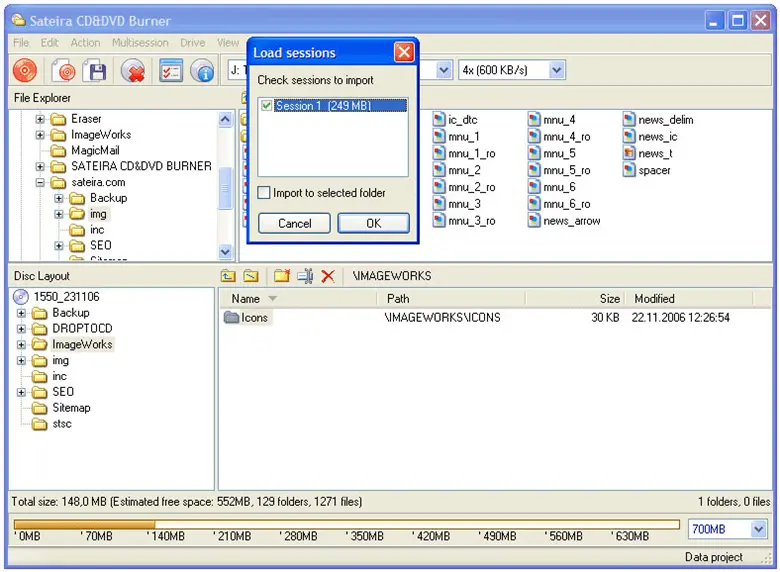Expand the DROPTOCD folder in Disc Layout tree
The height and width of the screenshot is (572, 780).
pyautogui.click(x=22, y=329)
